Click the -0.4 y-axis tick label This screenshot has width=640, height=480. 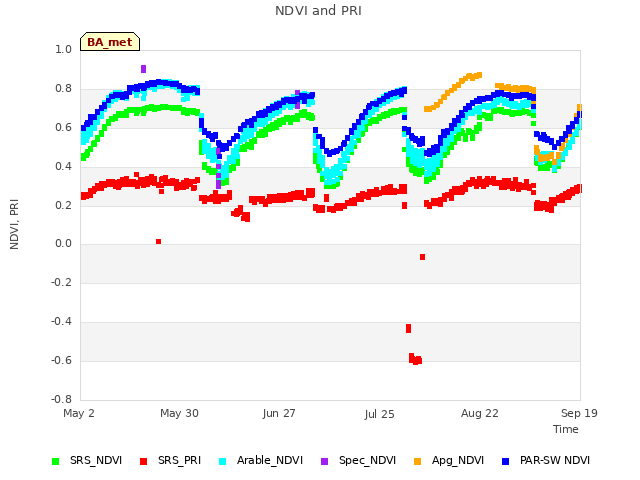62,322
